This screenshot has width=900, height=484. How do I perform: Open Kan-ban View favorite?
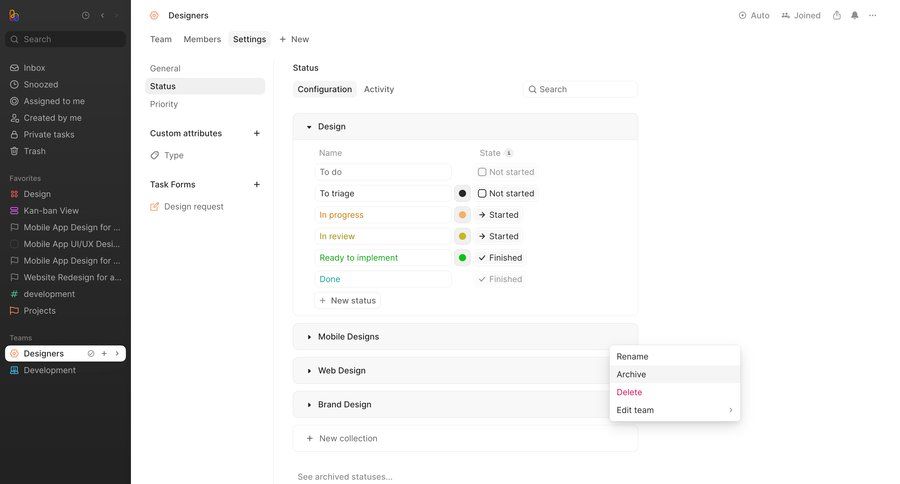65,211
